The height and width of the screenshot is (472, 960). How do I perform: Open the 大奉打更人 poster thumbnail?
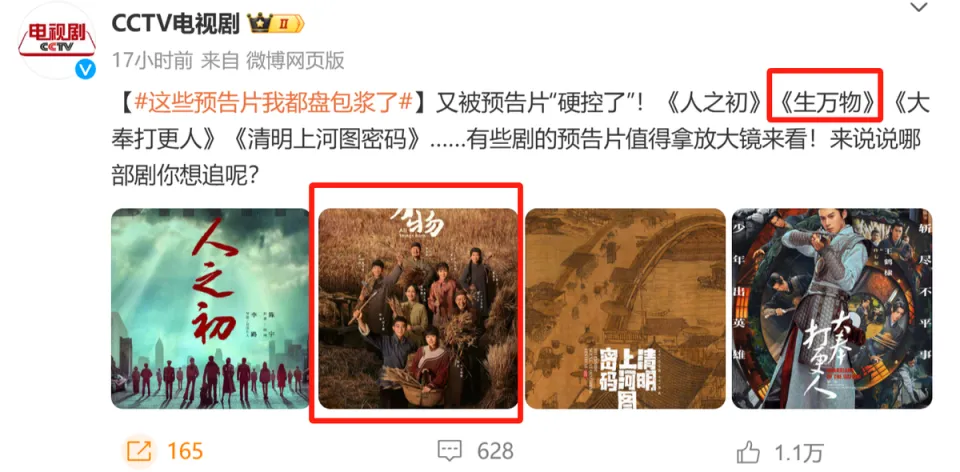point(832,309)
